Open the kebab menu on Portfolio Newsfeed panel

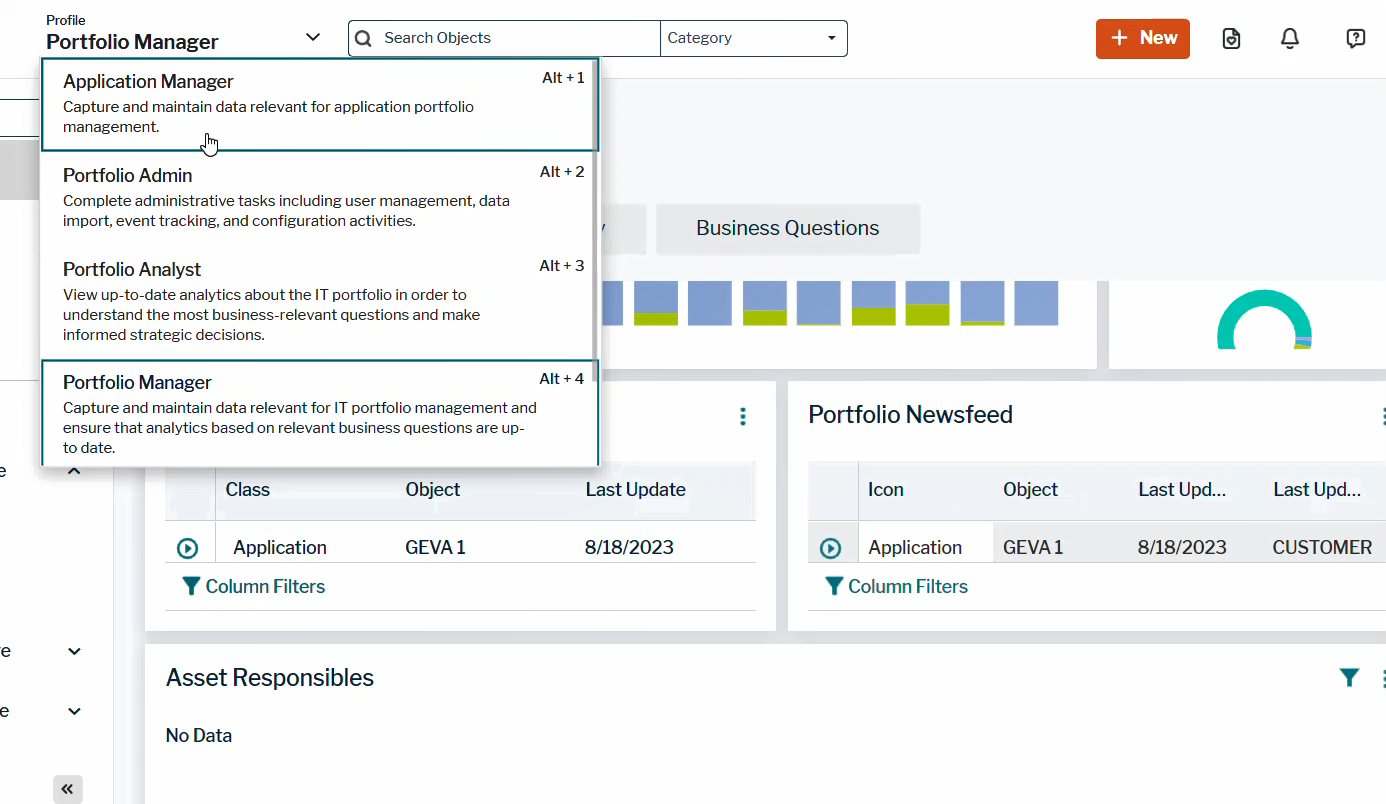pyautogui.click(x=1383, y=416)
